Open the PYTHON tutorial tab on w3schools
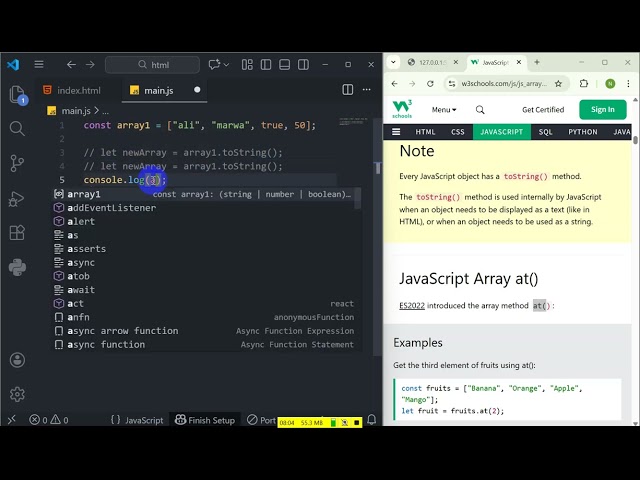This screenshot has height=480, width=640. (x=582, y=132)
